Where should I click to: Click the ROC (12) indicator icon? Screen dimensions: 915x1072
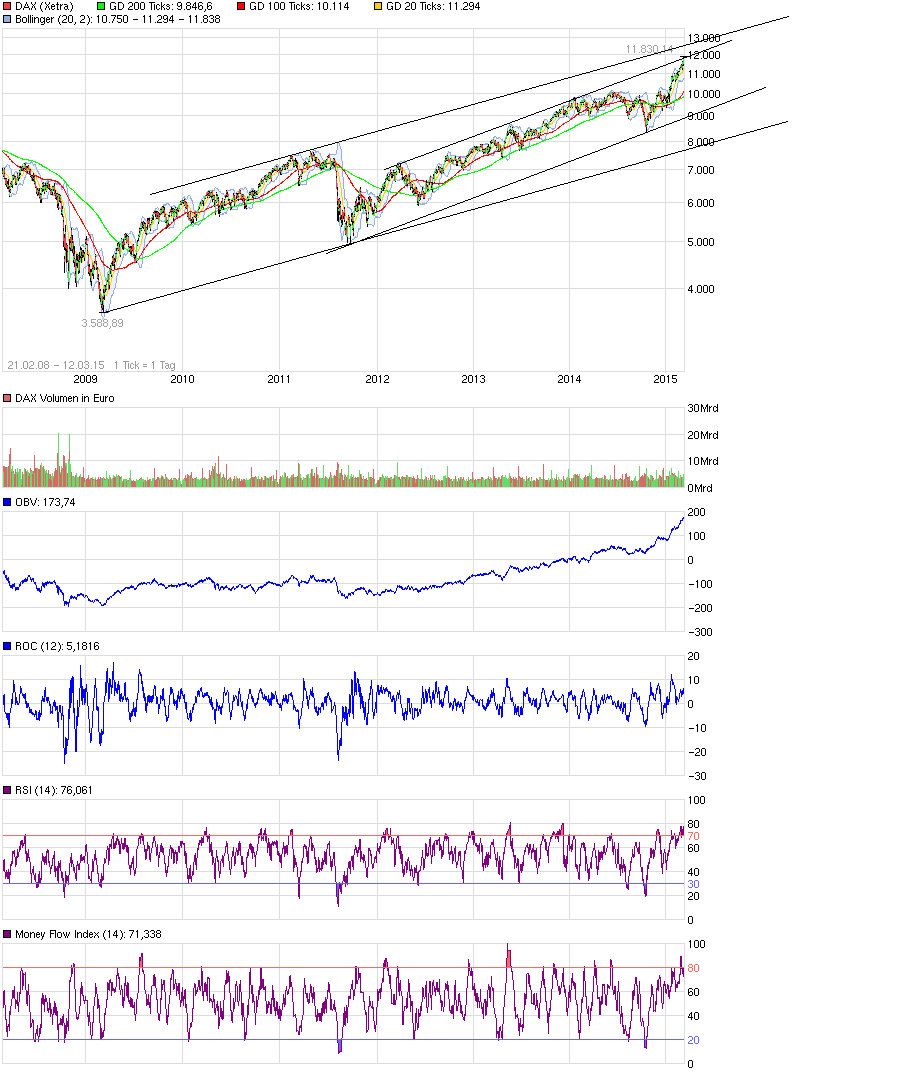(x=7, y=645)
